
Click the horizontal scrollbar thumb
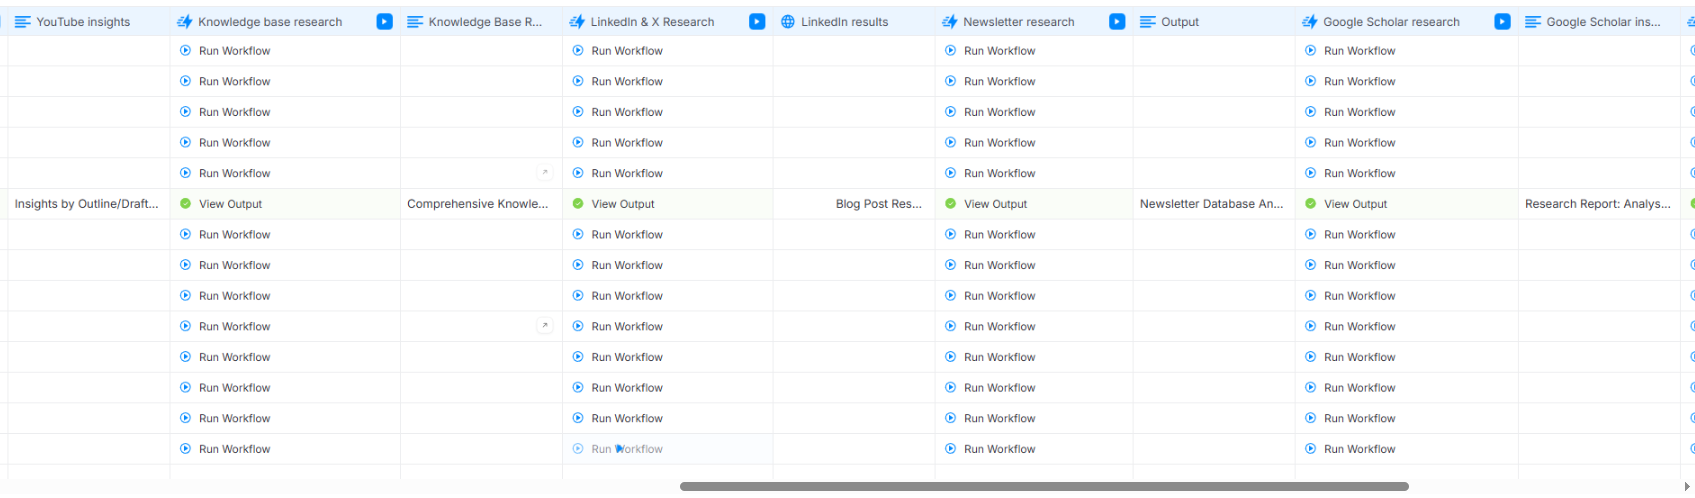click(1044, 487)
